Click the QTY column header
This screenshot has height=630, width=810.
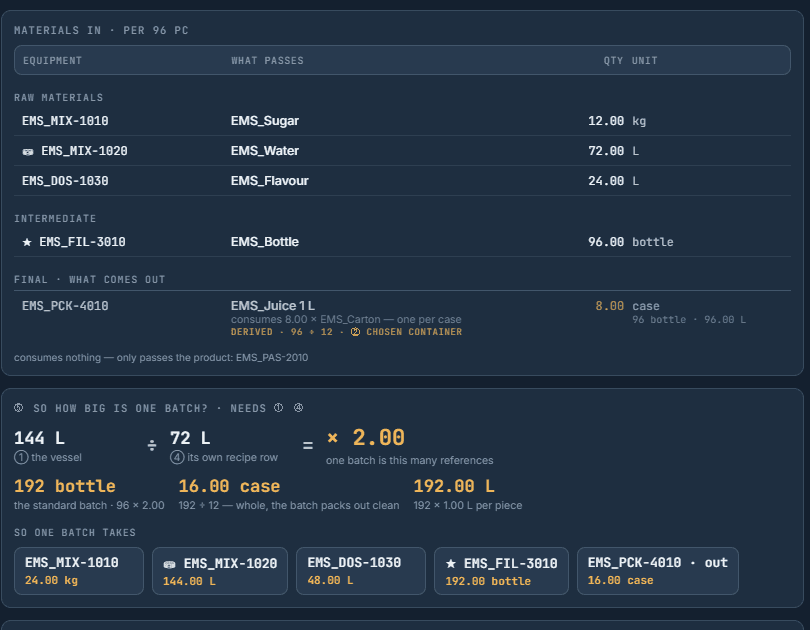(613, 60)
